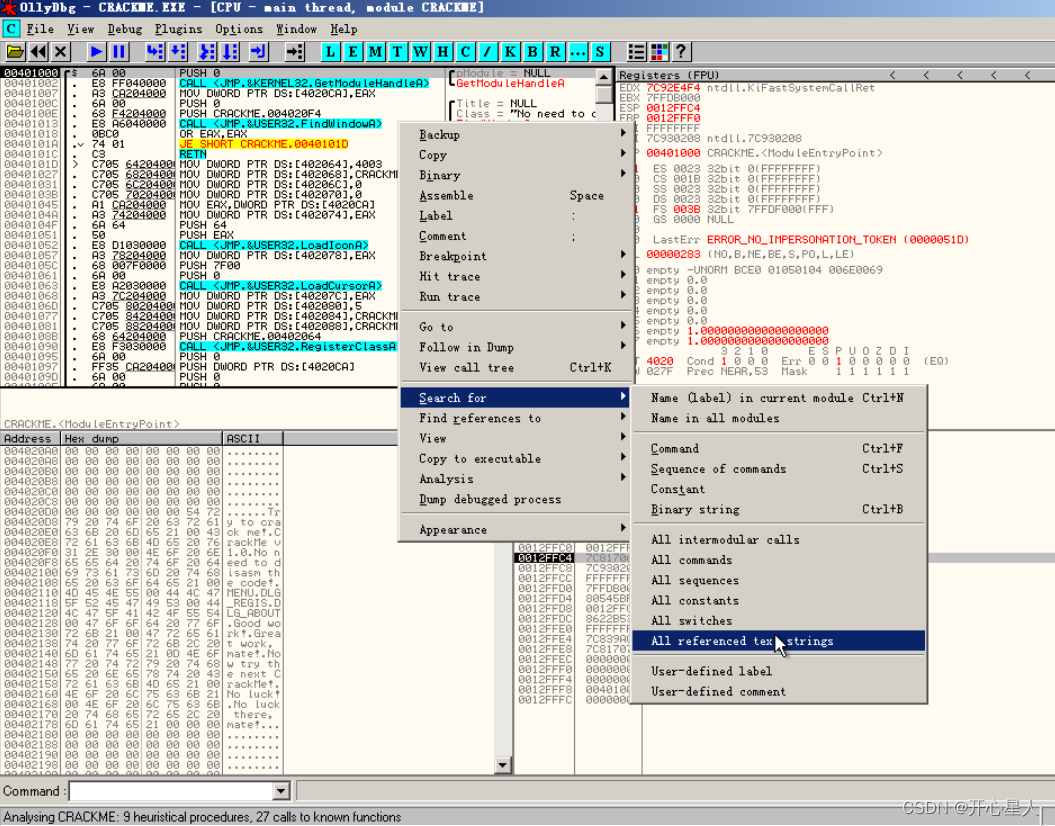Open Breakpoints window with B button

click(532, 52)
